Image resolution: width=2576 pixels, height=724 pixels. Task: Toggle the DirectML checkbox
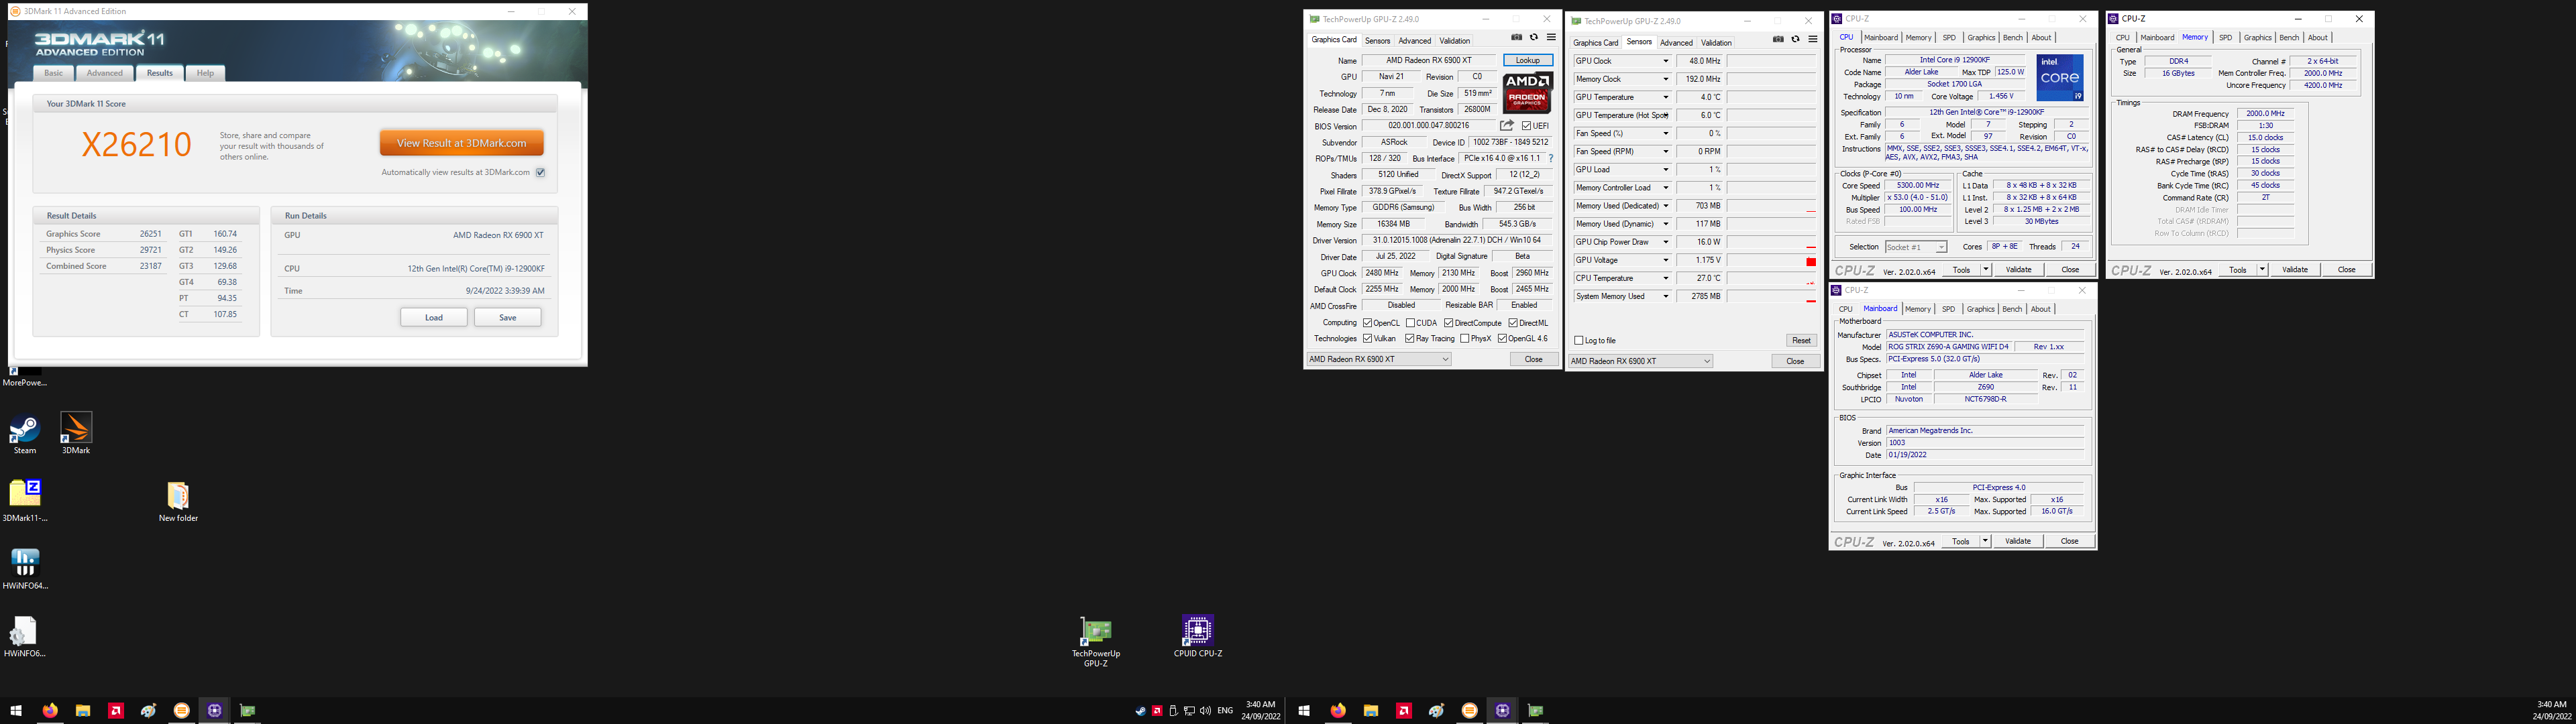pyautogui.click(x=1513, y=323)
